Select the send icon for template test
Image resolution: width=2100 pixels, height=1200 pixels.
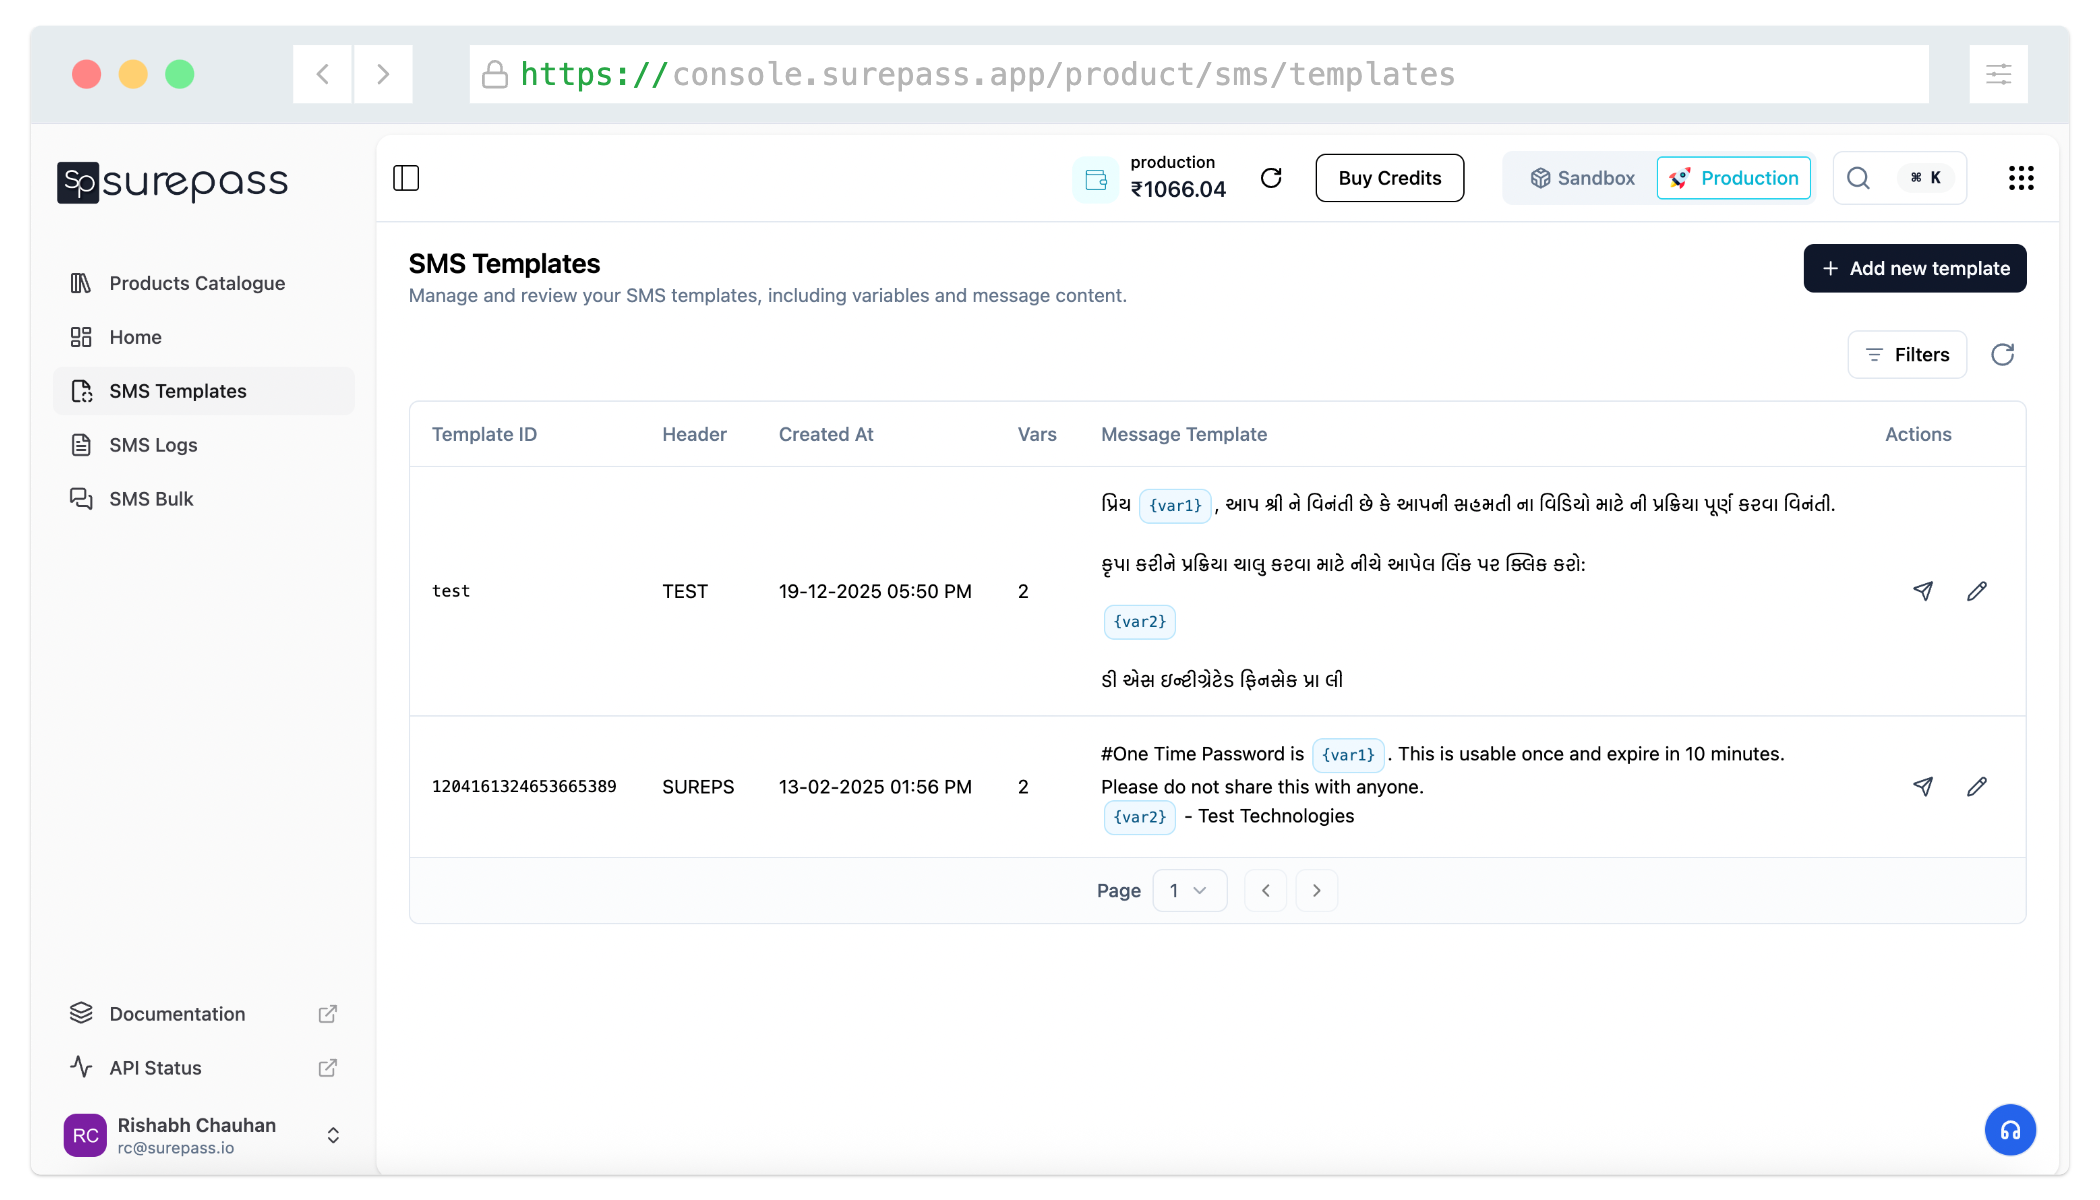click(1922, 591)
